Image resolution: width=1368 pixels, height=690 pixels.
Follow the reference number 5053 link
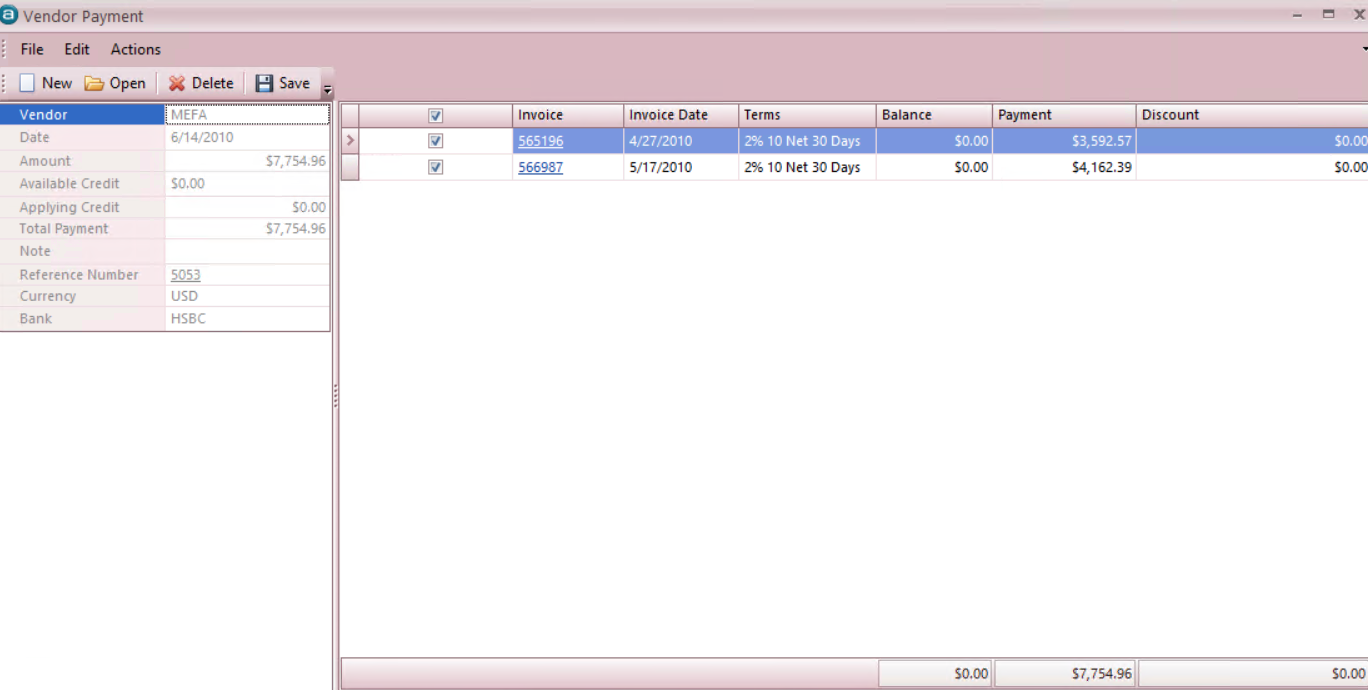point(186,275)
